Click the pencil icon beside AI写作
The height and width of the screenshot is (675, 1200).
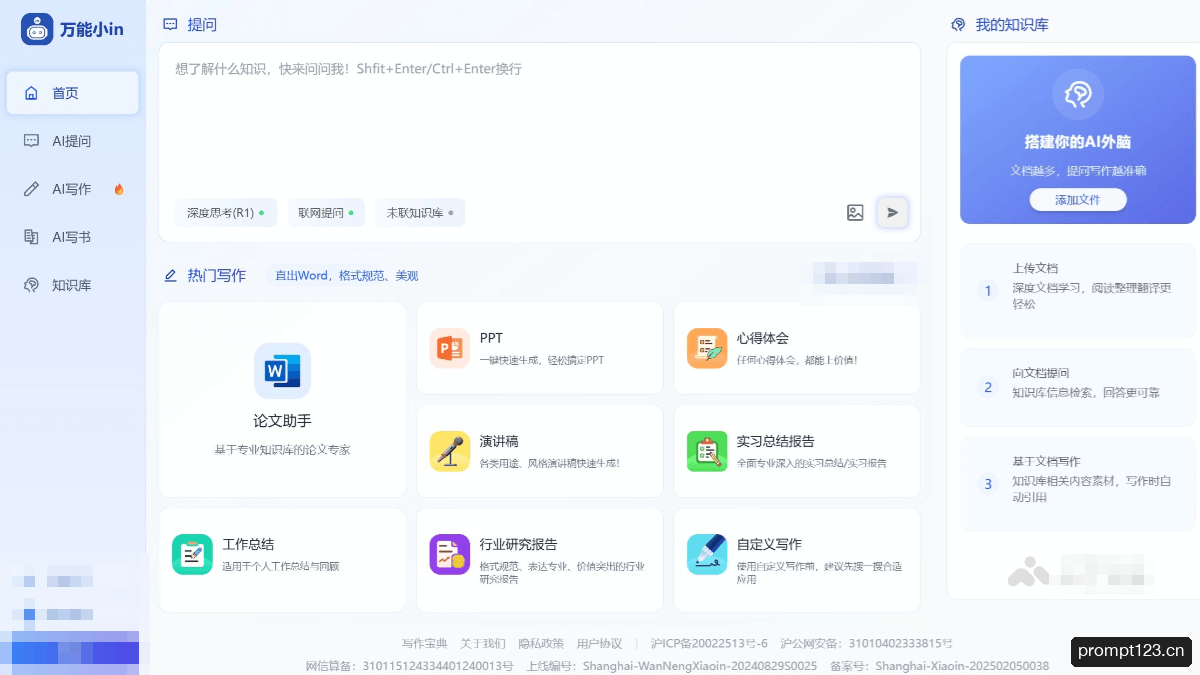click(x=31, y=189)
